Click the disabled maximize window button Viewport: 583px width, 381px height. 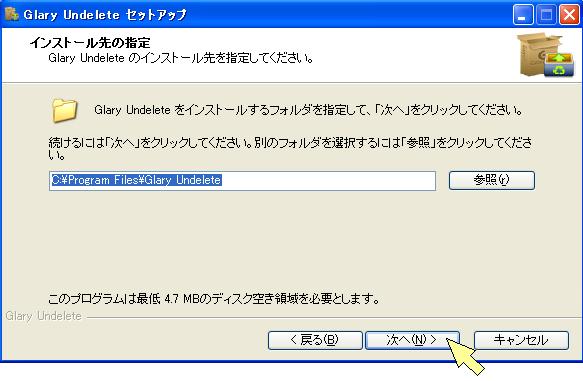(546, 15)
